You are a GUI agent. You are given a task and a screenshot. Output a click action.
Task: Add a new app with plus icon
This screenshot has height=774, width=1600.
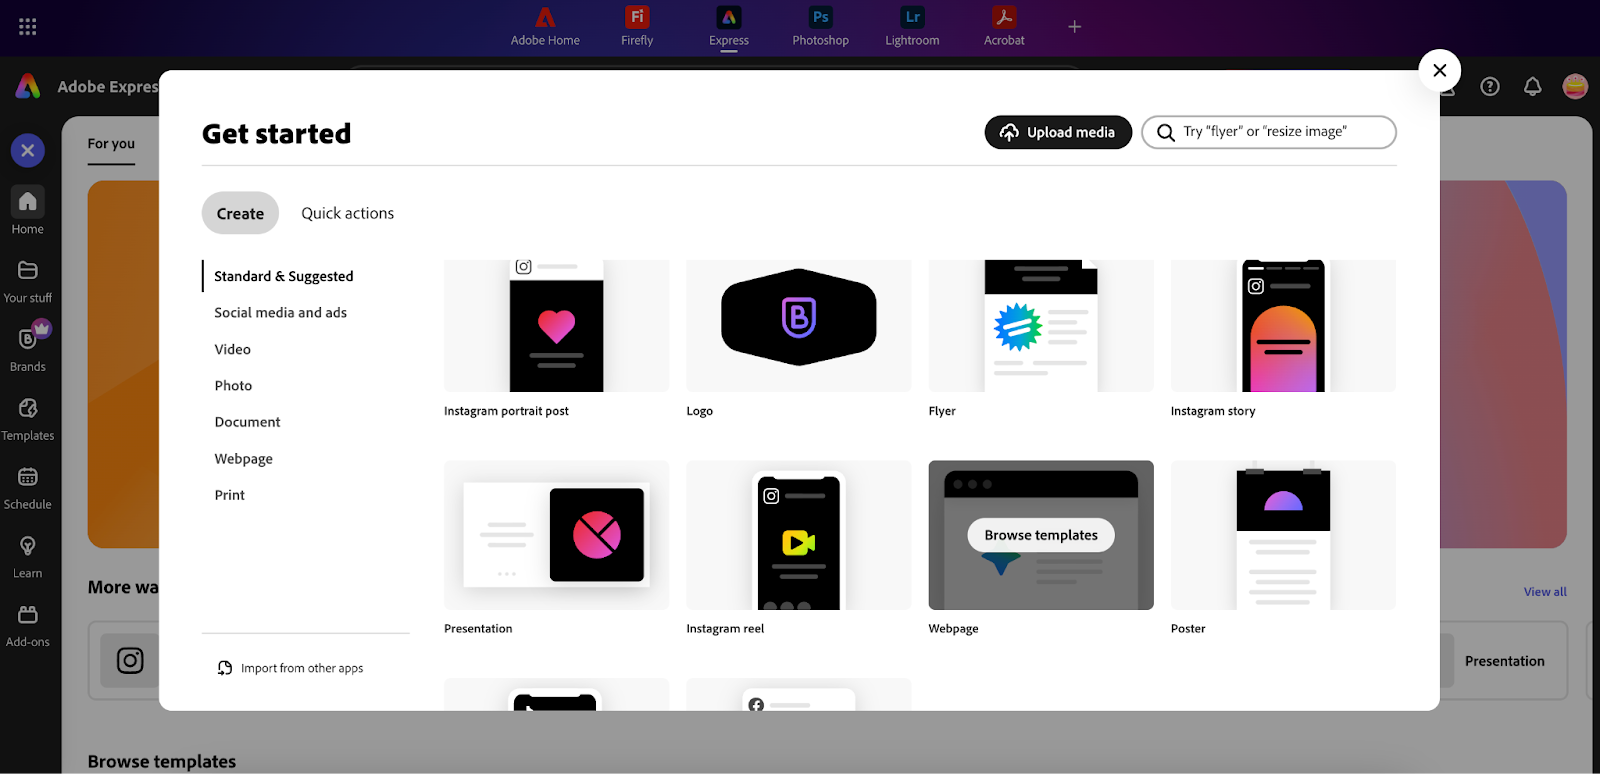click(x=1075, y=27)
